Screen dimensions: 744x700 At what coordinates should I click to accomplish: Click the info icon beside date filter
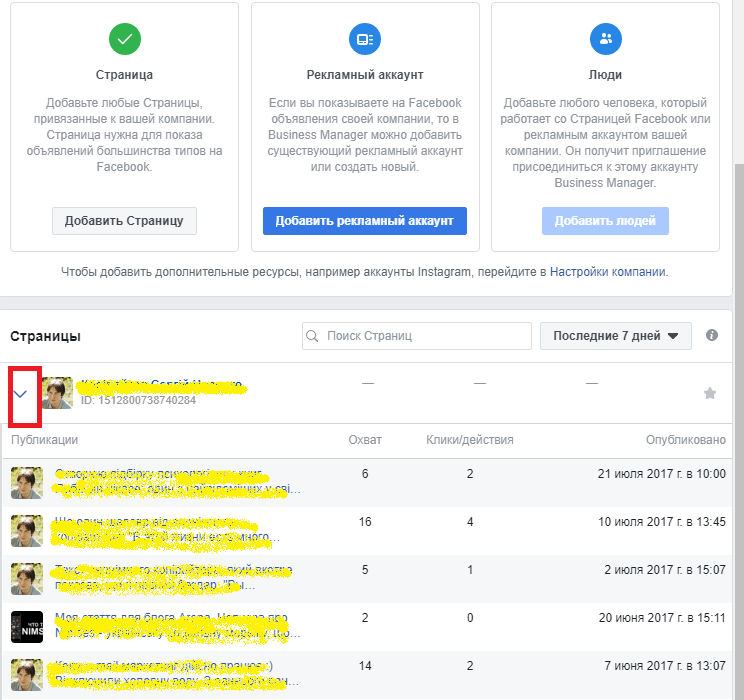click(712, 336)
